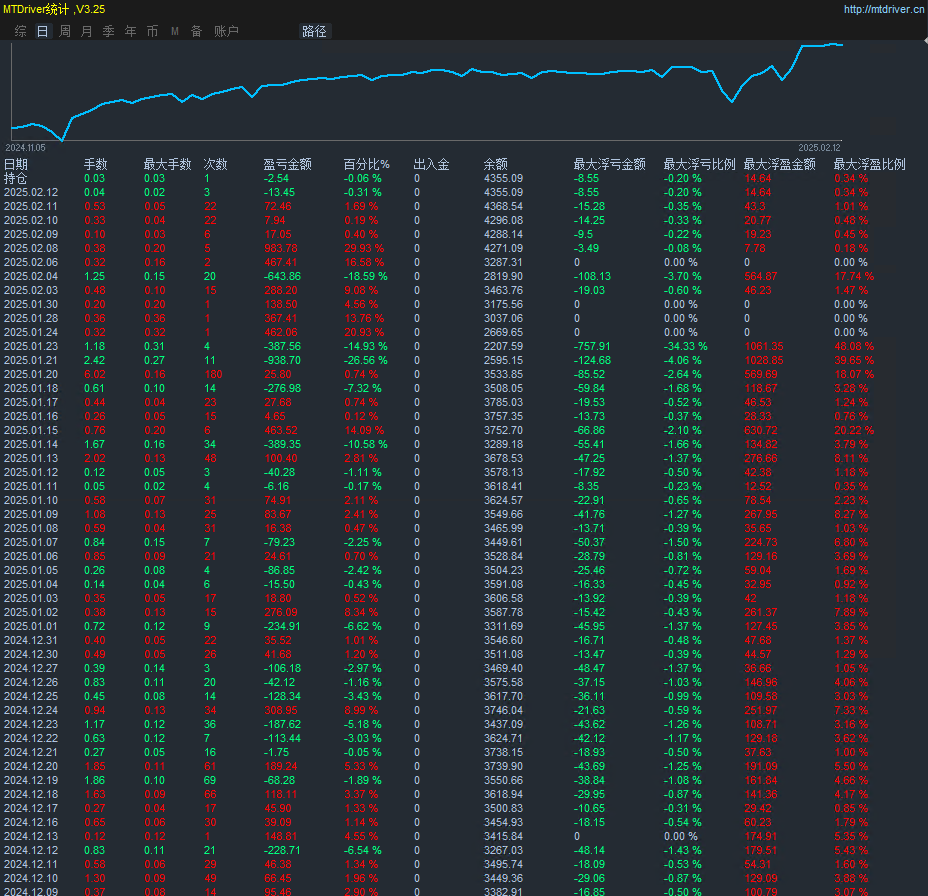Image resolution: width=928 pixels, height=896 pixels.
Task: Click the 3382.91 balance value
Action: point(503,891)
